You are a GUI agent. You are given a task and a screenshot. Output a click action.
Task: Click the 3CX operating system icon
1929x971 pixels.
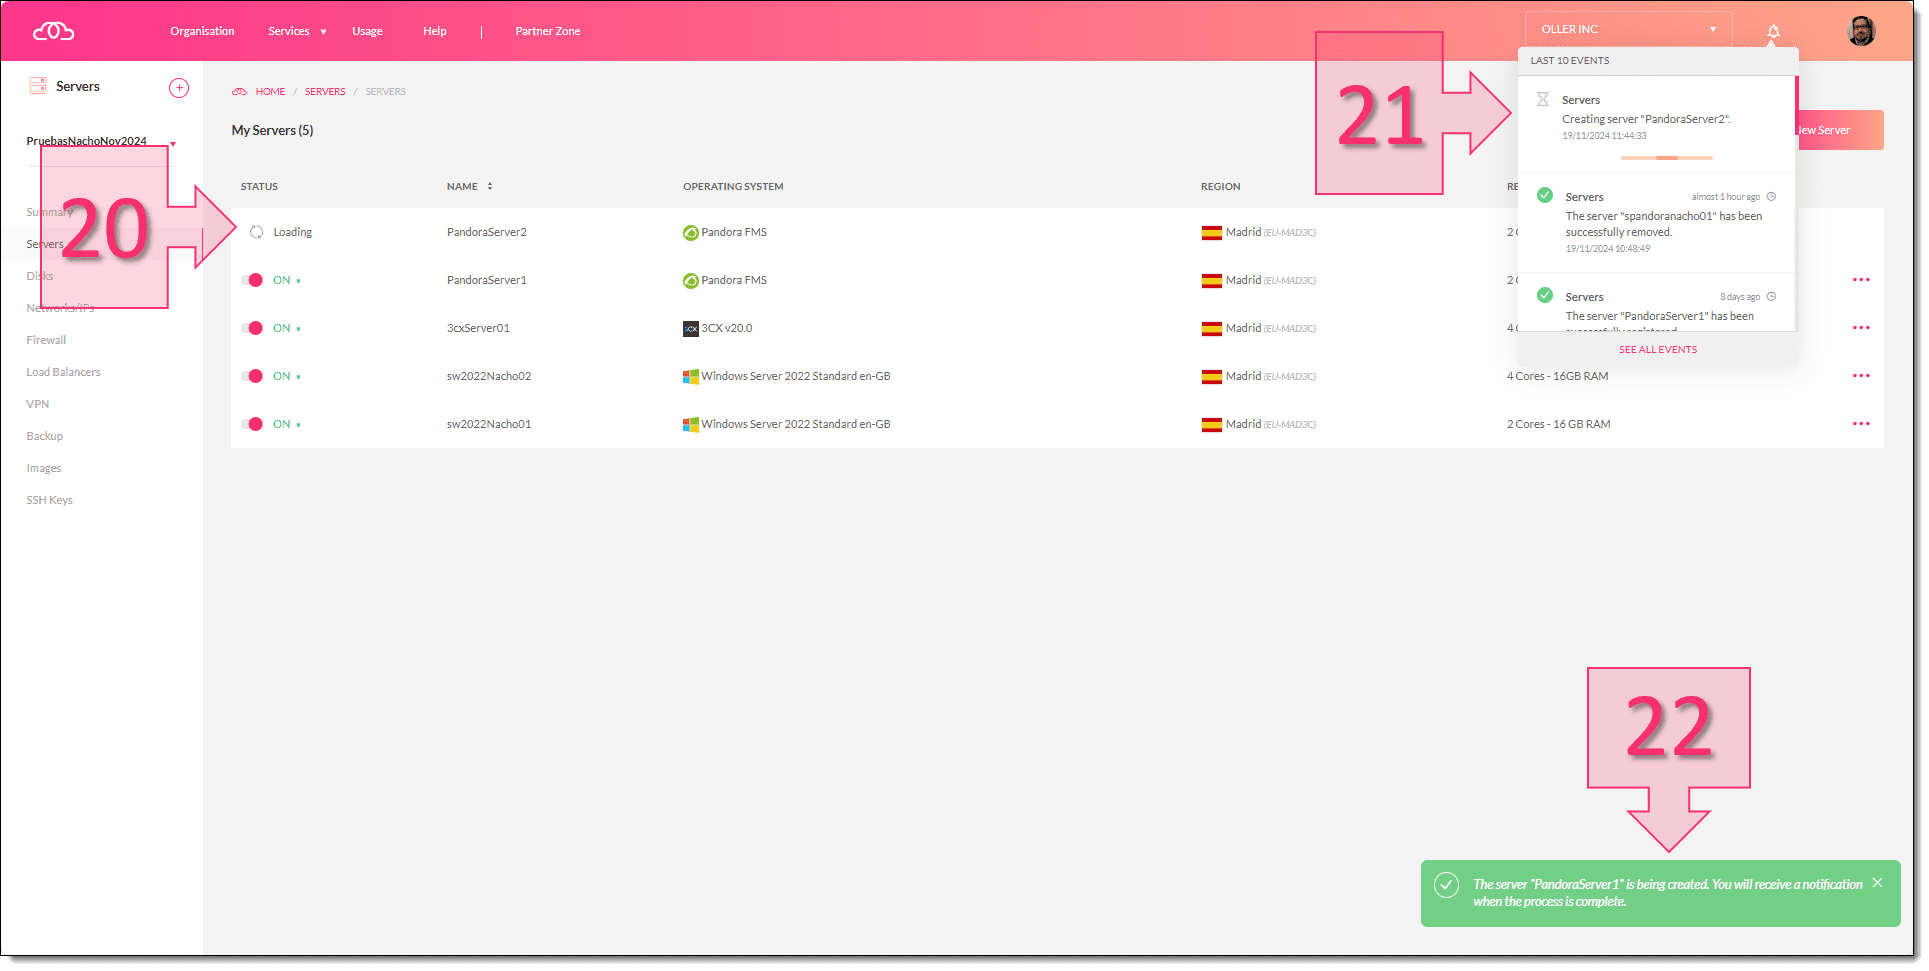690,329
